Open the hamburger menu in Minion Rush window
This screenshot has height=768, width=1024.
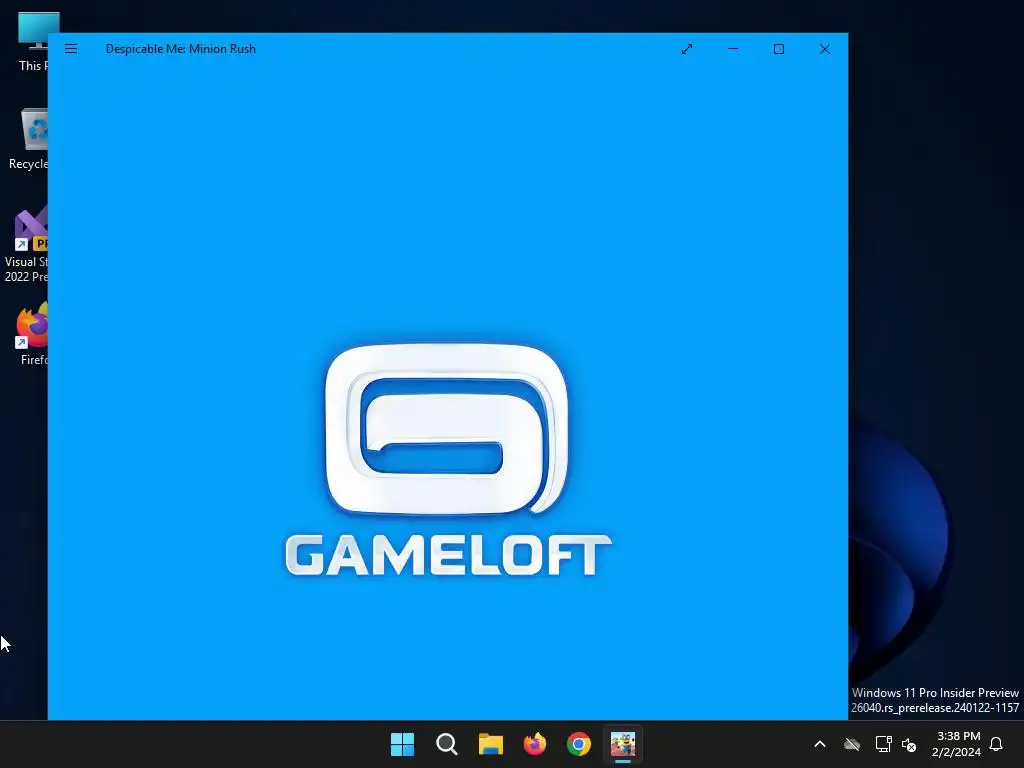[71, 49]
